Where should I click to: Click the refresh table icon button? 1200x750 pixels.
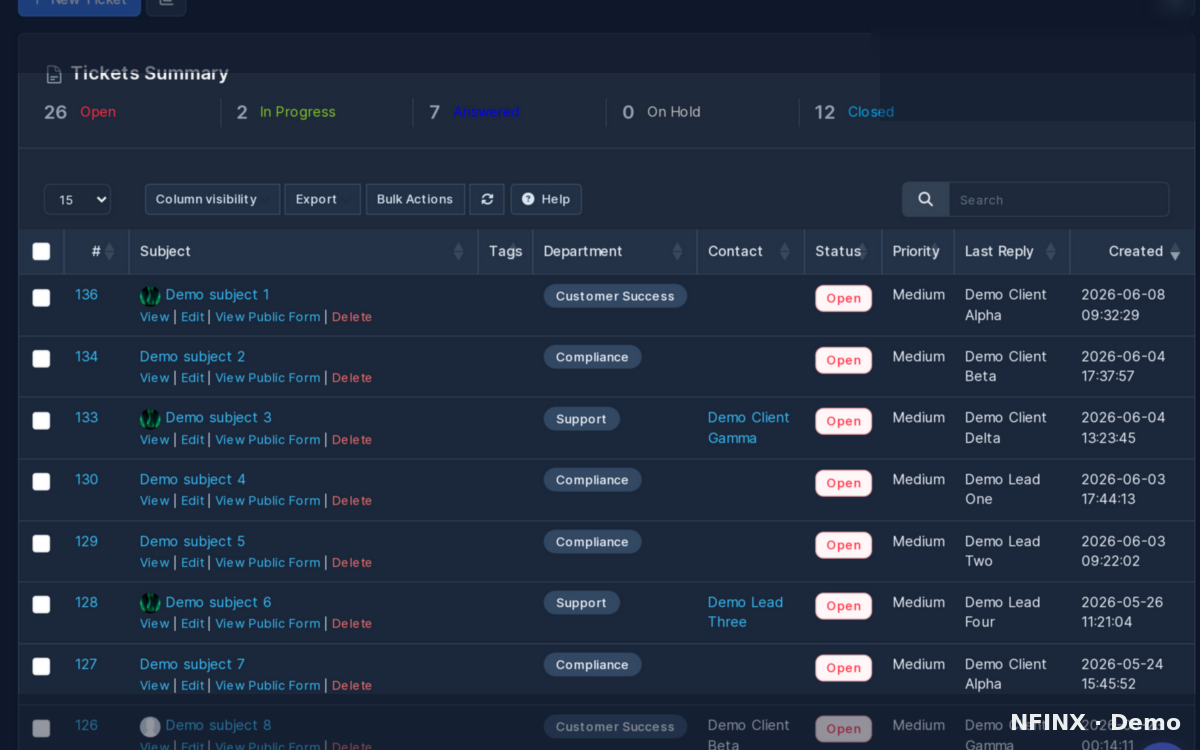(x=487, y=199)
